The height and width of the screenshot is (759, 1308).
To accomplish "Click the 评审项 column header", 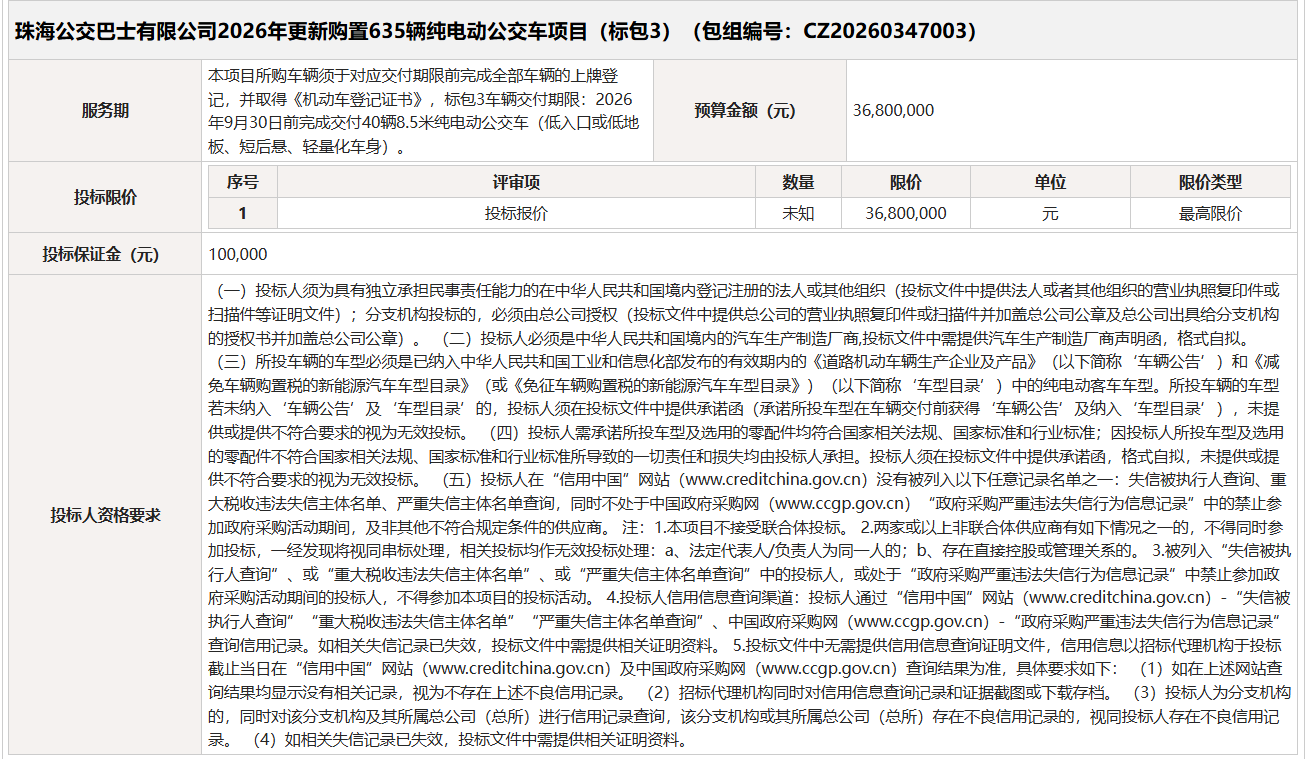I will click(x=516, y=183).
